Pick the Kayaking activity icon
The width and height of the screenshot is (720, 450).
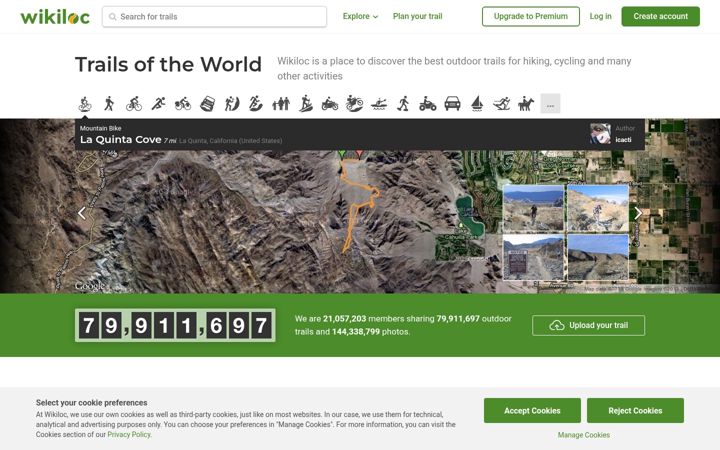pos(379,104)
